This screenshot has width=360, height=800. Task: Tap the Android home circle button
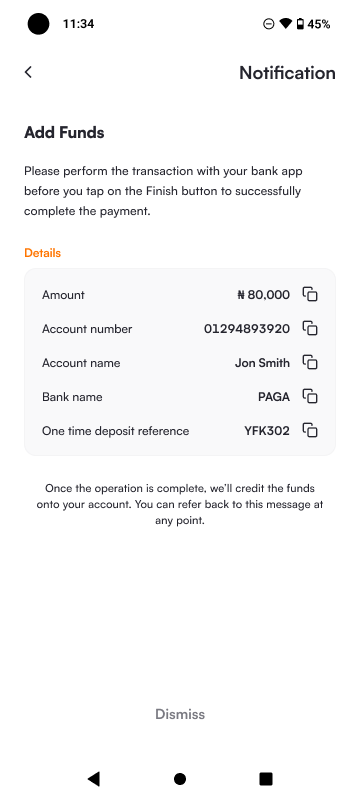180,779
